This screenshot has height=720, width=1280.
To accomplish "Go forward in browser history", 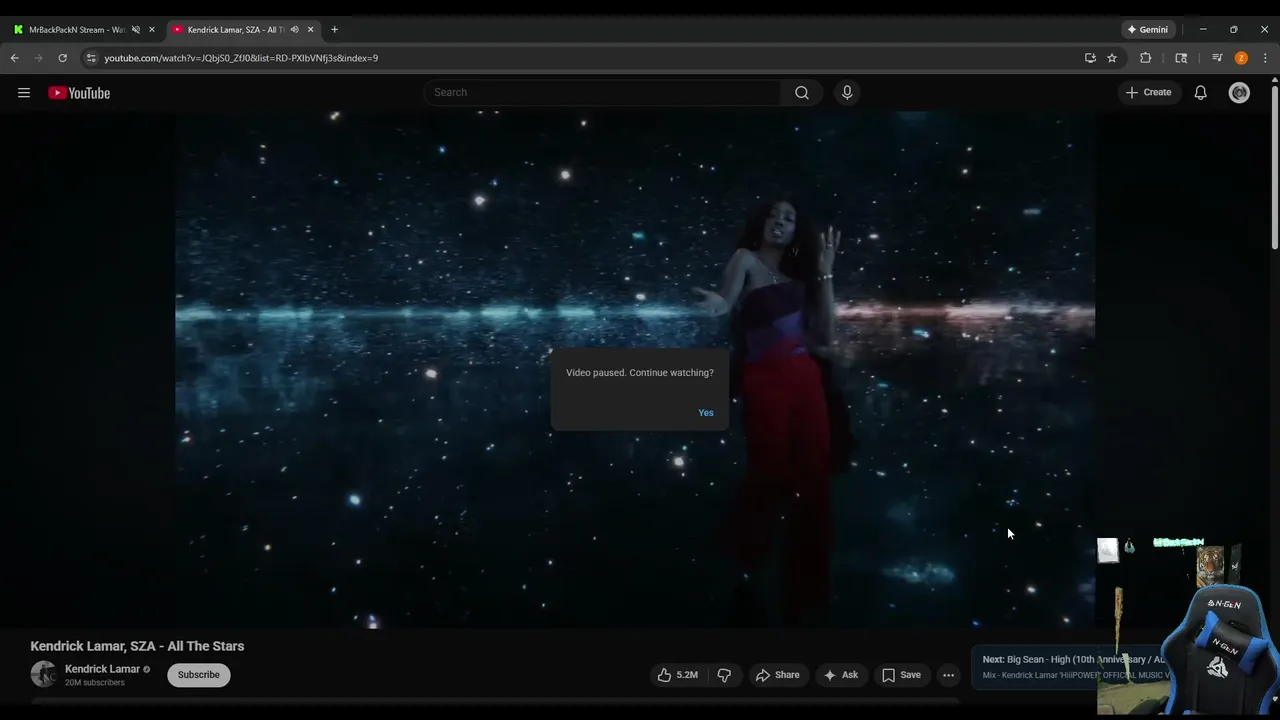I will [x=39, y=58].
